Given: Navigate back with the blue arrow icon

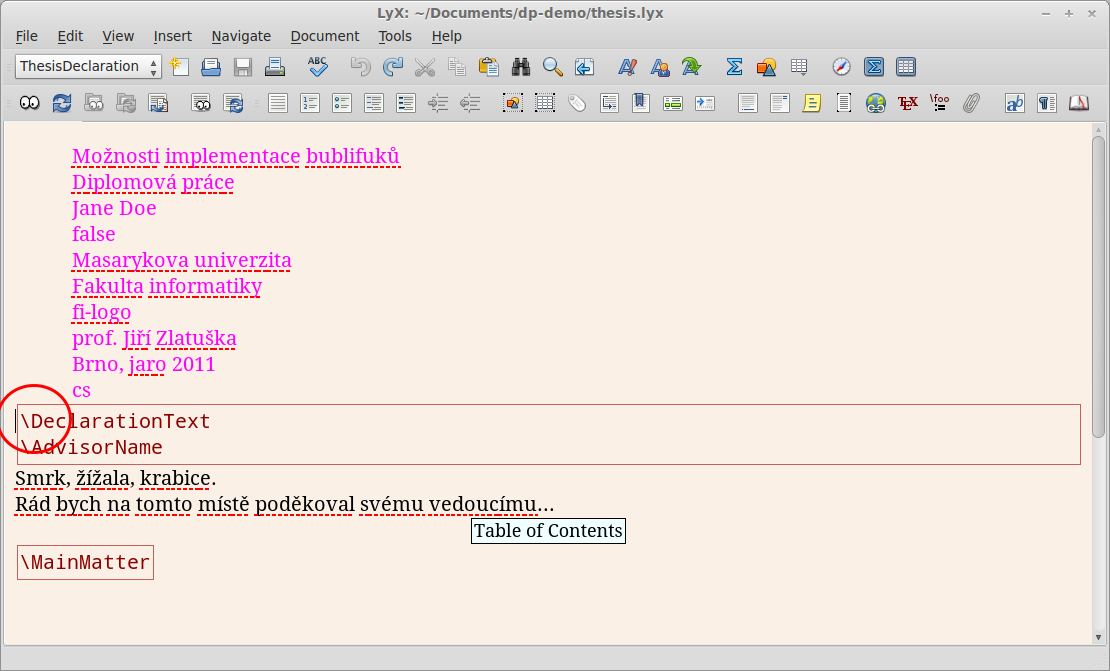Looking at the screenshot, I should 585,67.
